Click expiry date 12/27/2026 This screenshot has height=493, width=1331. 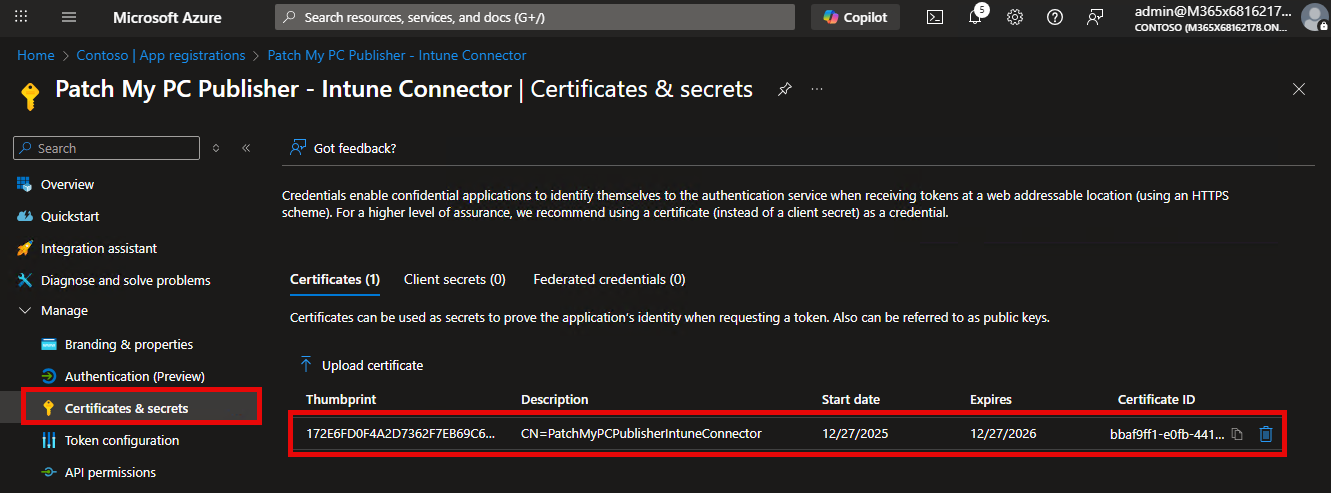point(1003,434)
